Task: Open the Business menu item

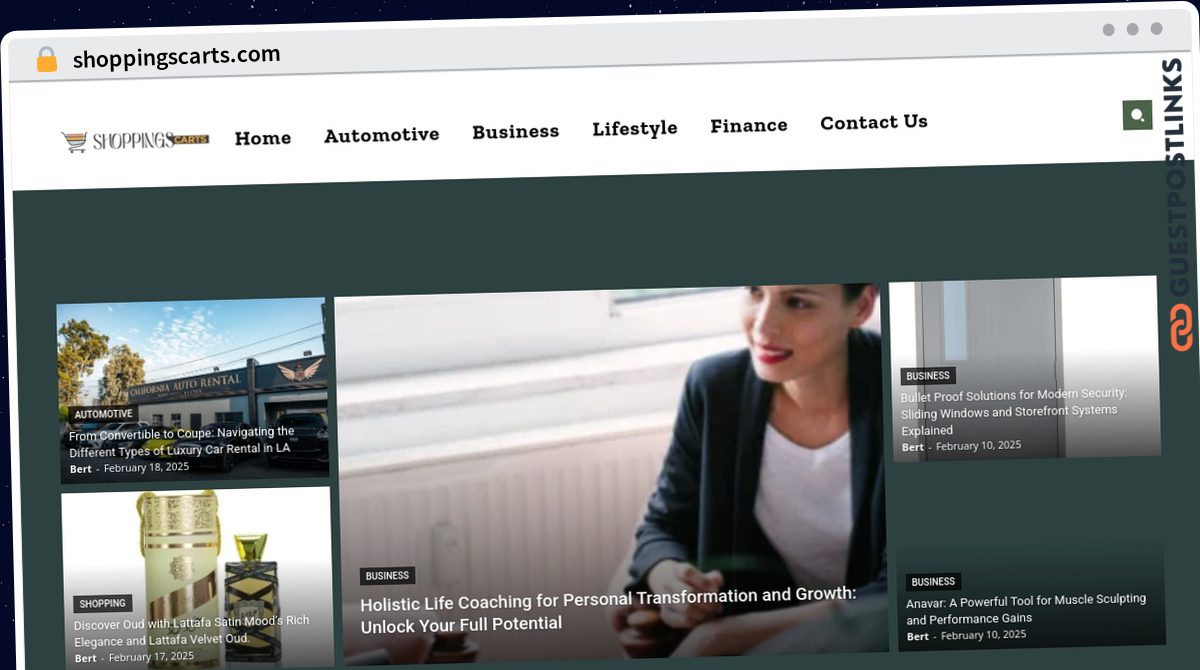Action: click(515, 131)
